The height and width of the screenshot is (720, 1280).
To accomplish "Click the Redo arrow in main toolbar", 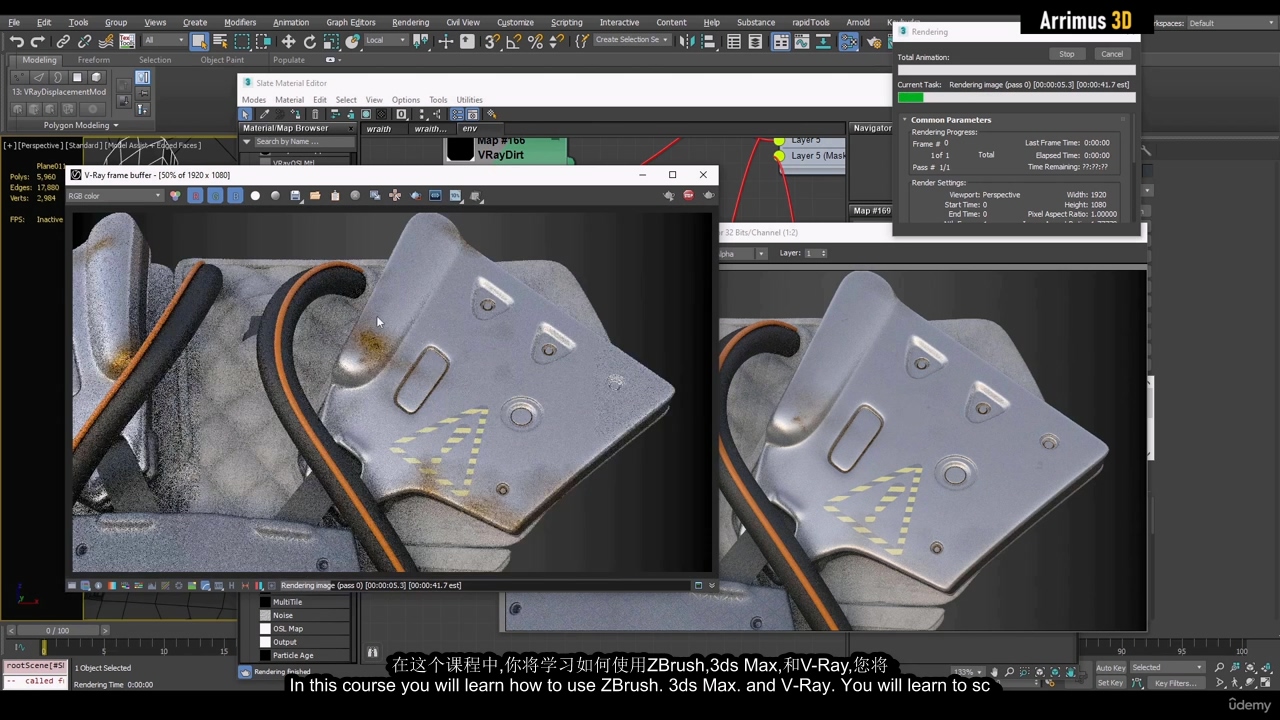I will pyautogui.click(x=37, y=41).
